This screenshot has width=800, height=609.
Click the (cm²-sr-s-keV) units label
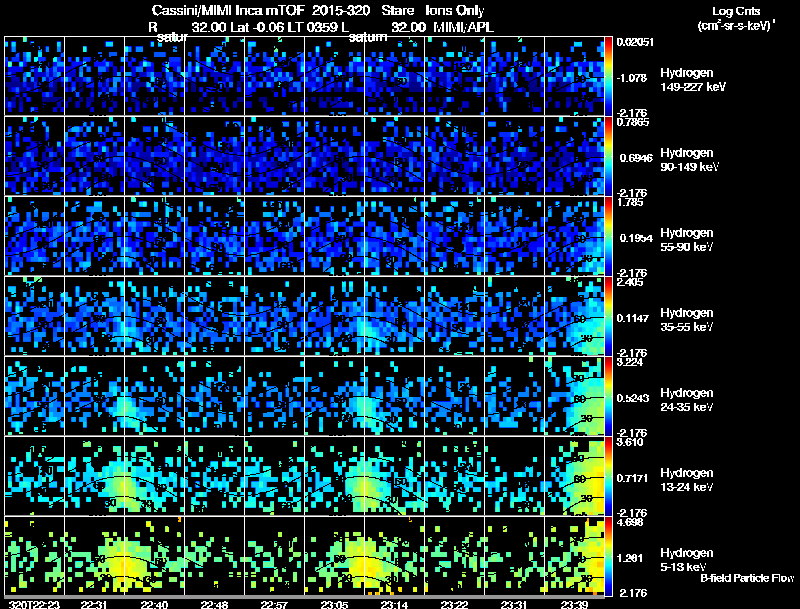tap(736, 25)
